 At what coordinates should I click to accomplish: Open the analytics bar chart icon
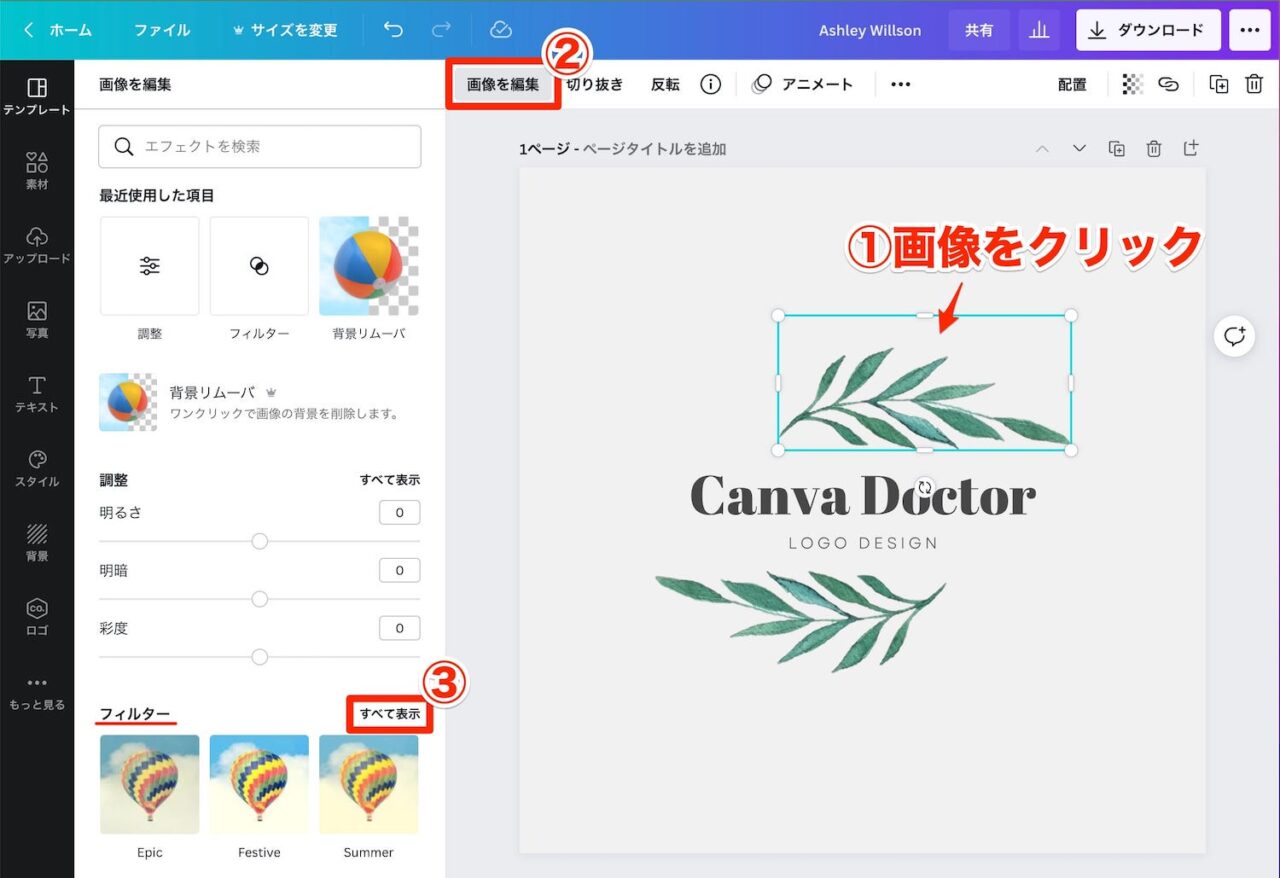click(x=1039, y=30)
